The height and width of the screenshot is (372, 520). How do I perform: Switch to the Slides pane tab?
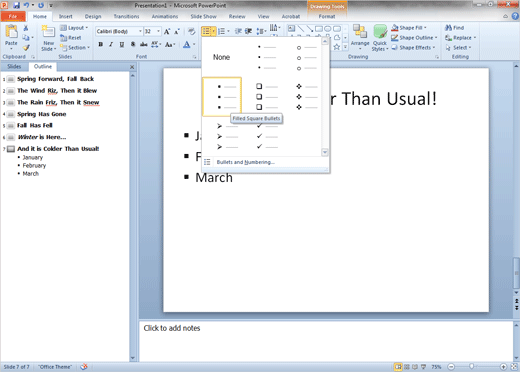click(14, 67)
